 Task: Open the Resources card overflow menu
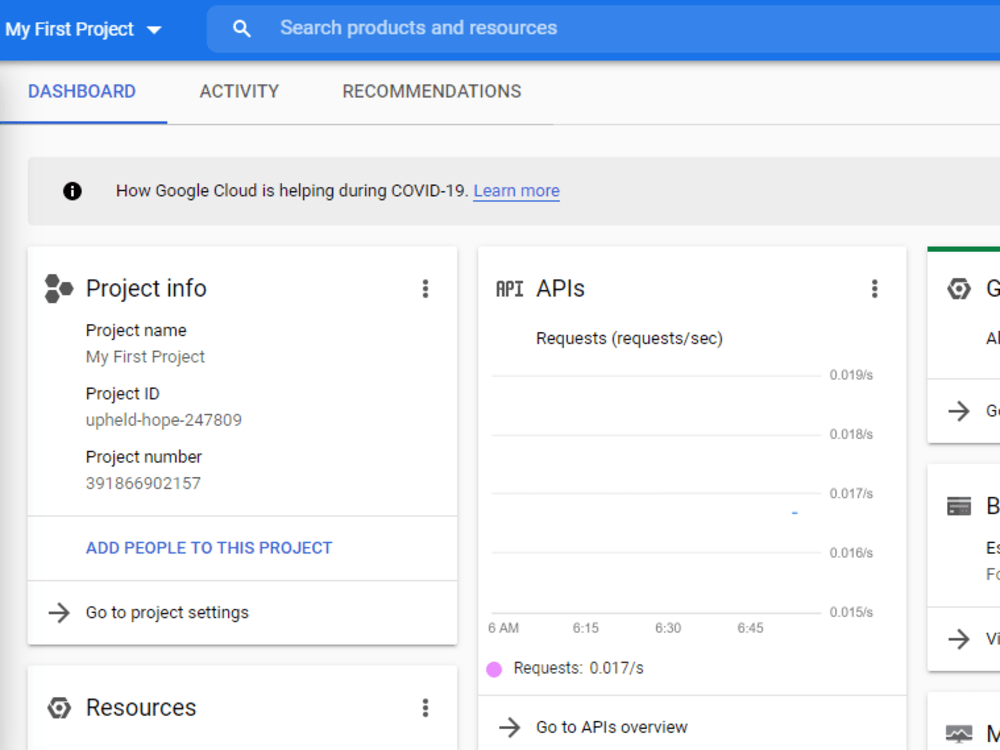coord(425,707)
